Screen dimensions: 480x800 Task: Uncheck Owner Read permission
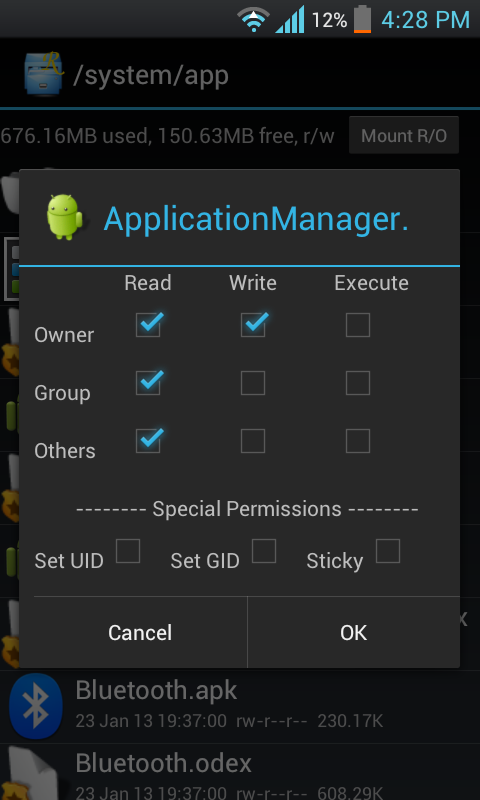click(x=148, y=325)
